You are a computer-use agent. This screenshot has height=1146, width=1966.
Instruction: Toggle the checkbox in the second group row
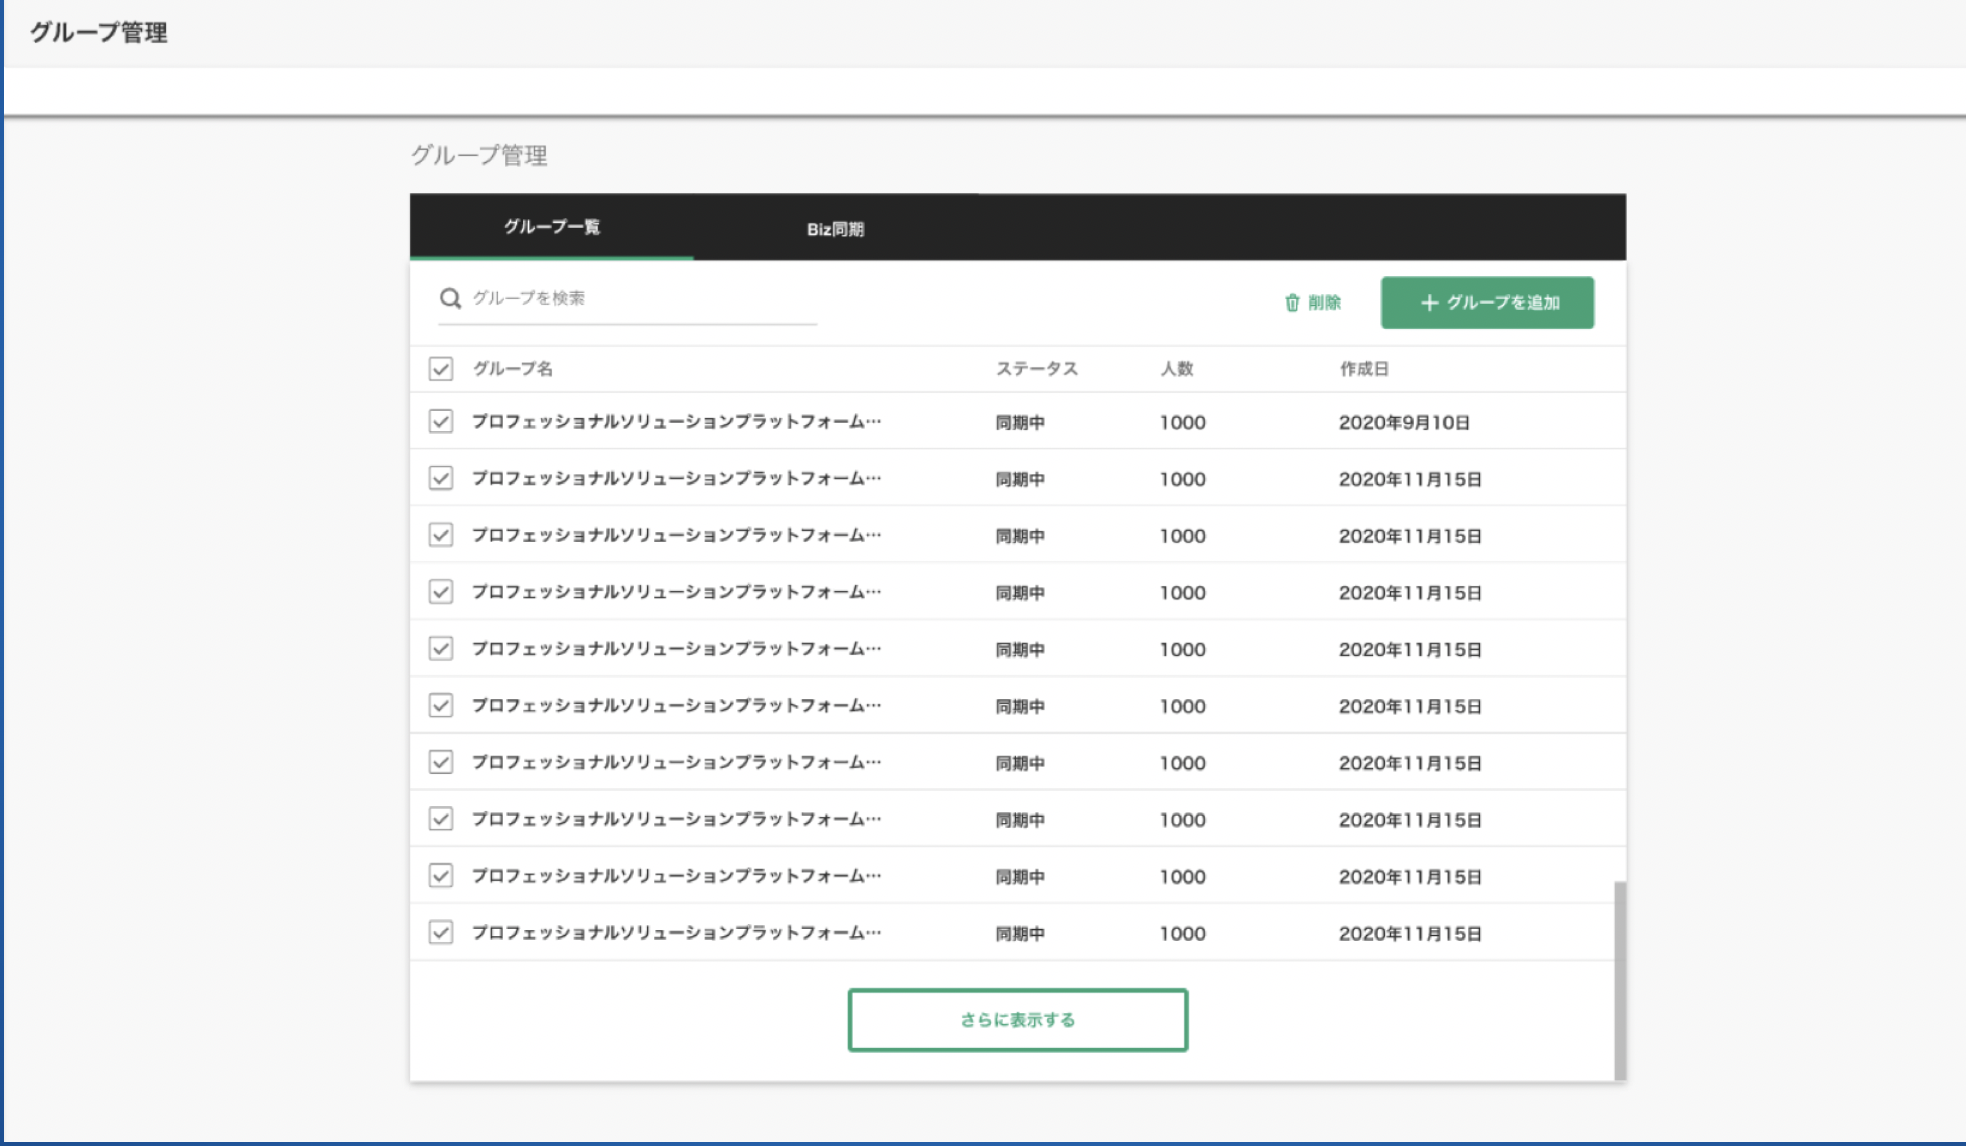point(441,478)
